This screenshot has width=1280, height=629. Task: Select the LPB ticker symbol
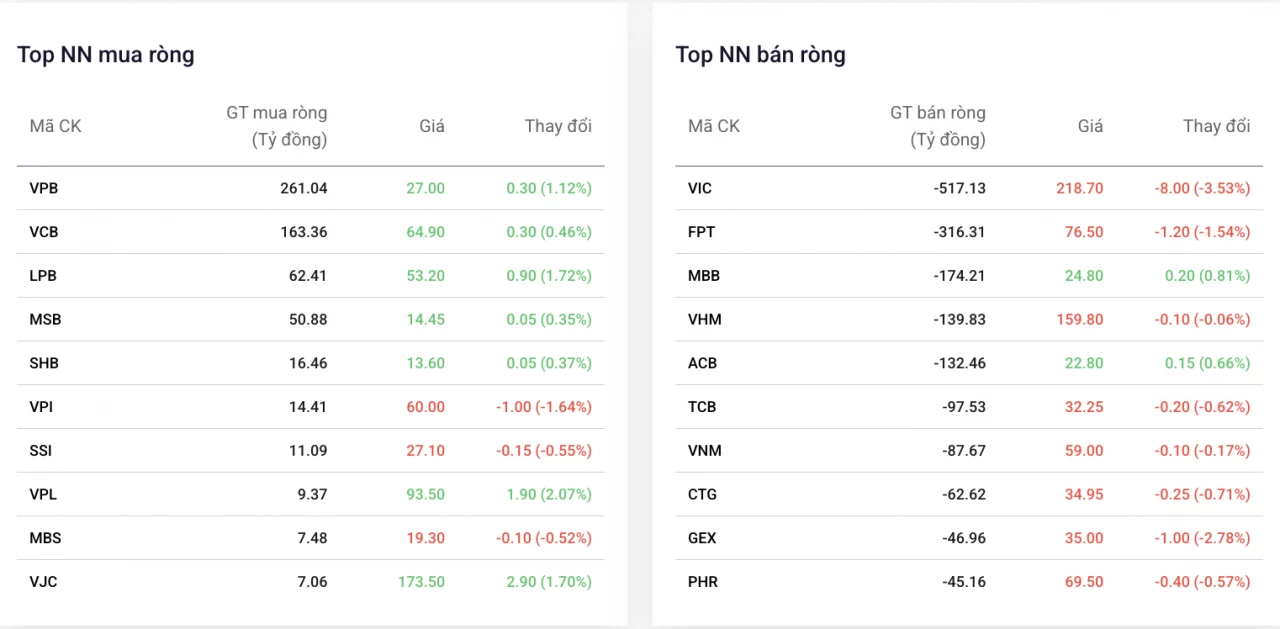coord(44,276)
